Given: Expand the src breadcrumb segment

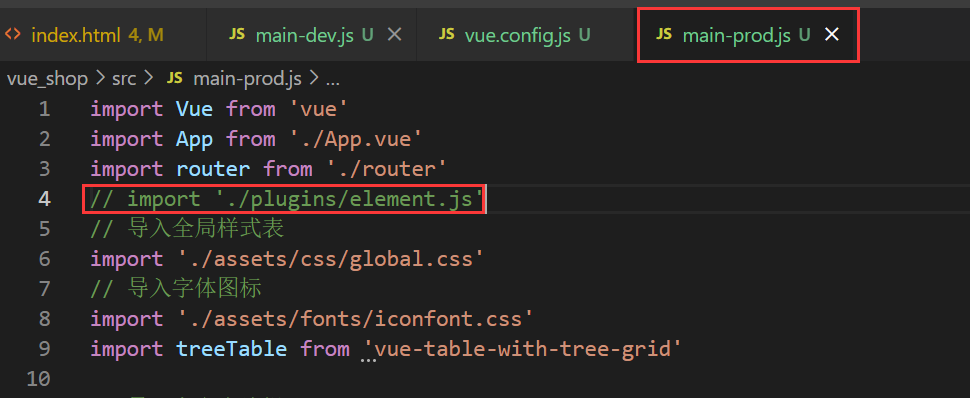Looking at the screenshot, I should pos(124,79).
